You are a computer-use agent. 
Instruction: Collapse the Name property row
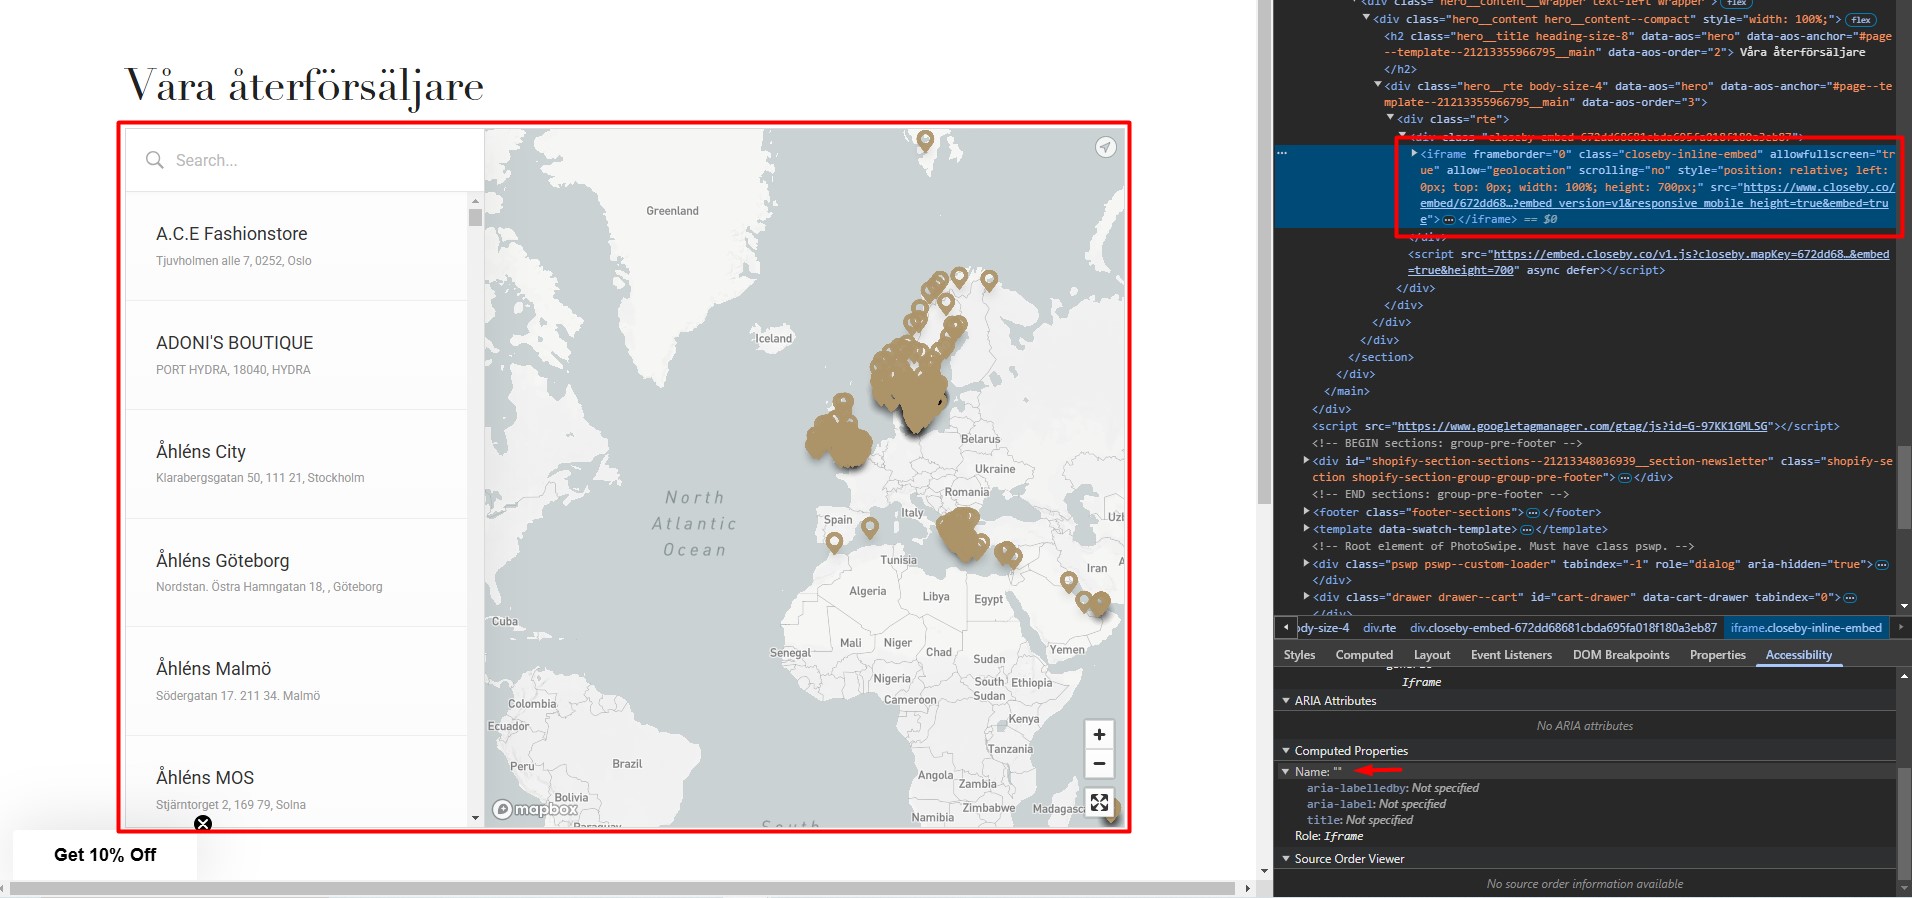click(1286, 772)
